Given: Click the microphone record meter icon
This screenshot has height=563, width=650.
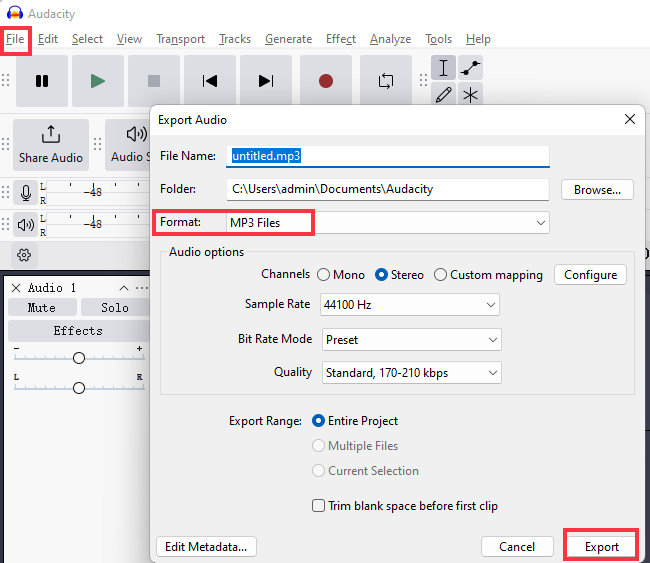Looking at the screenshot, I should 26,193.
